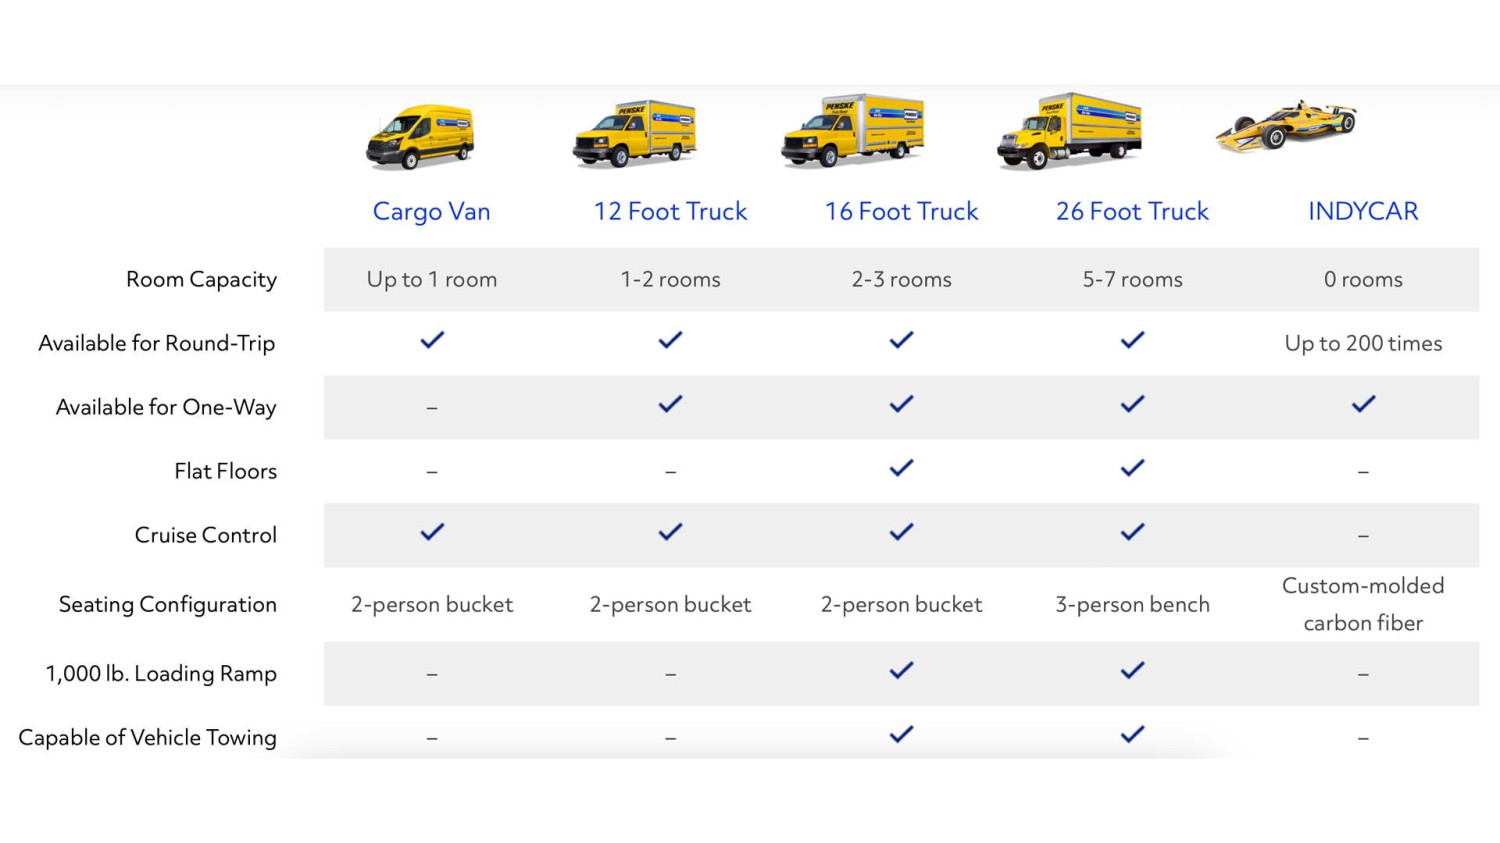Open the INDYCAR link

click(x=1363, y=211)
